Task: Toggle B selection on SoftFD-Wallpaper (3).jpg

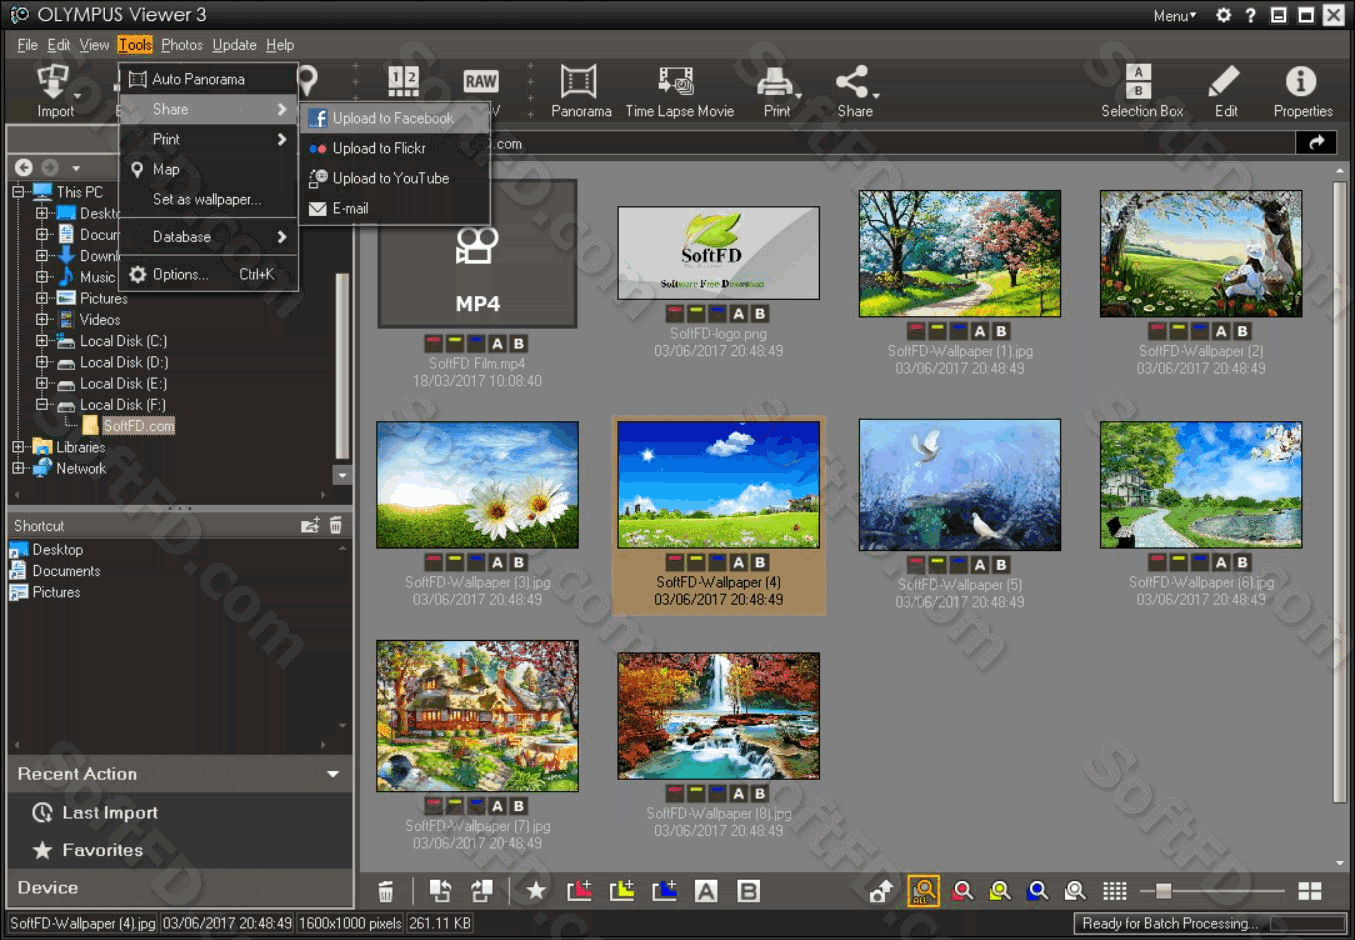Action: pos(518,563)
